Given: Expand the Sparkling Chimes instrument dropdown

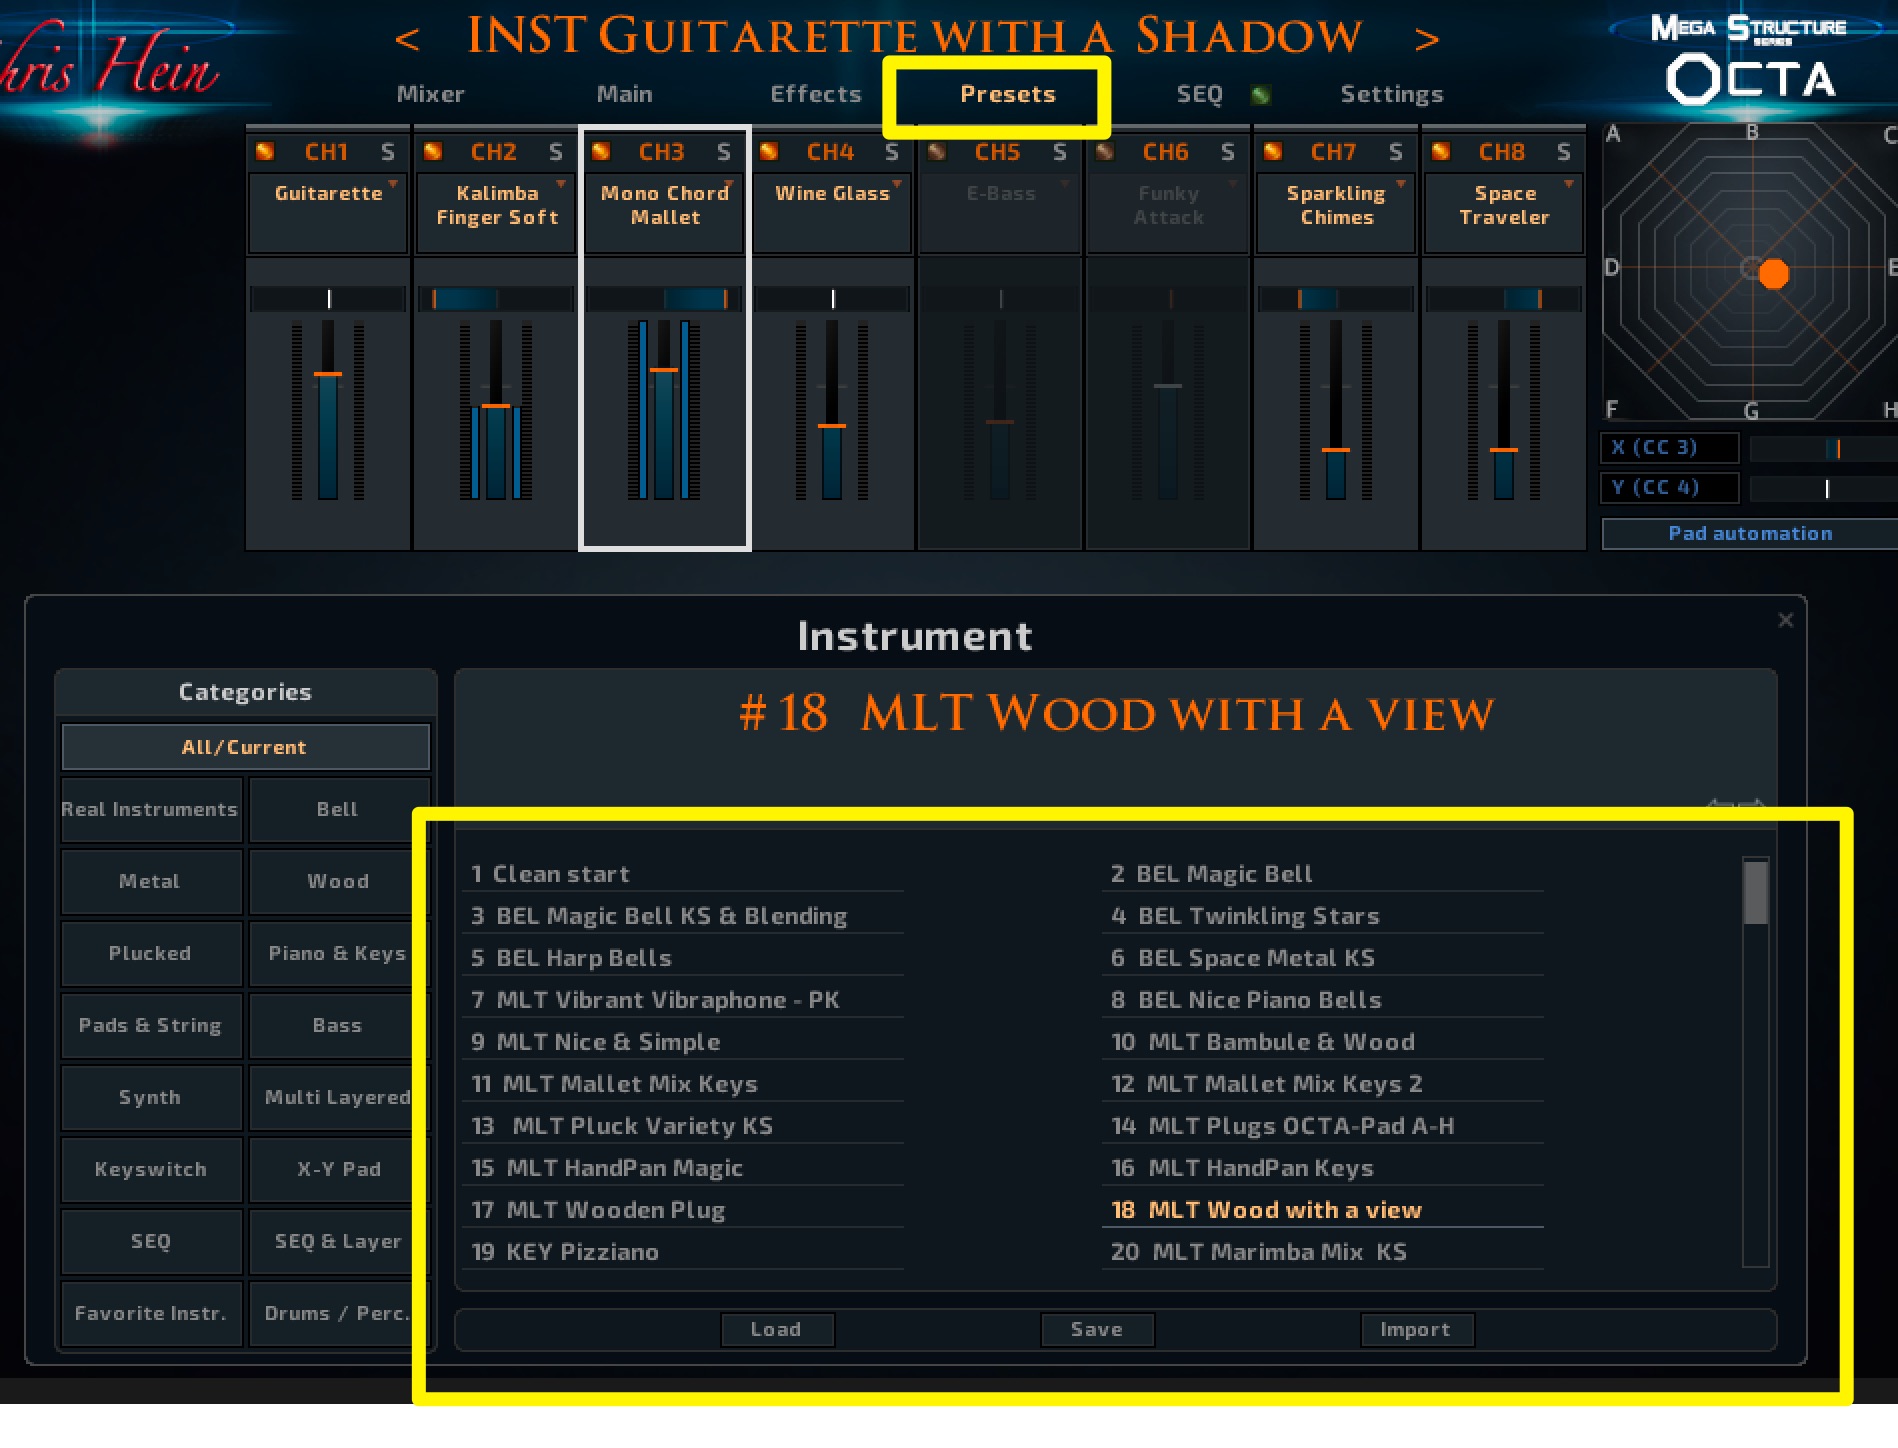Looking at the screenshot, I should (x=1401, y=184).
